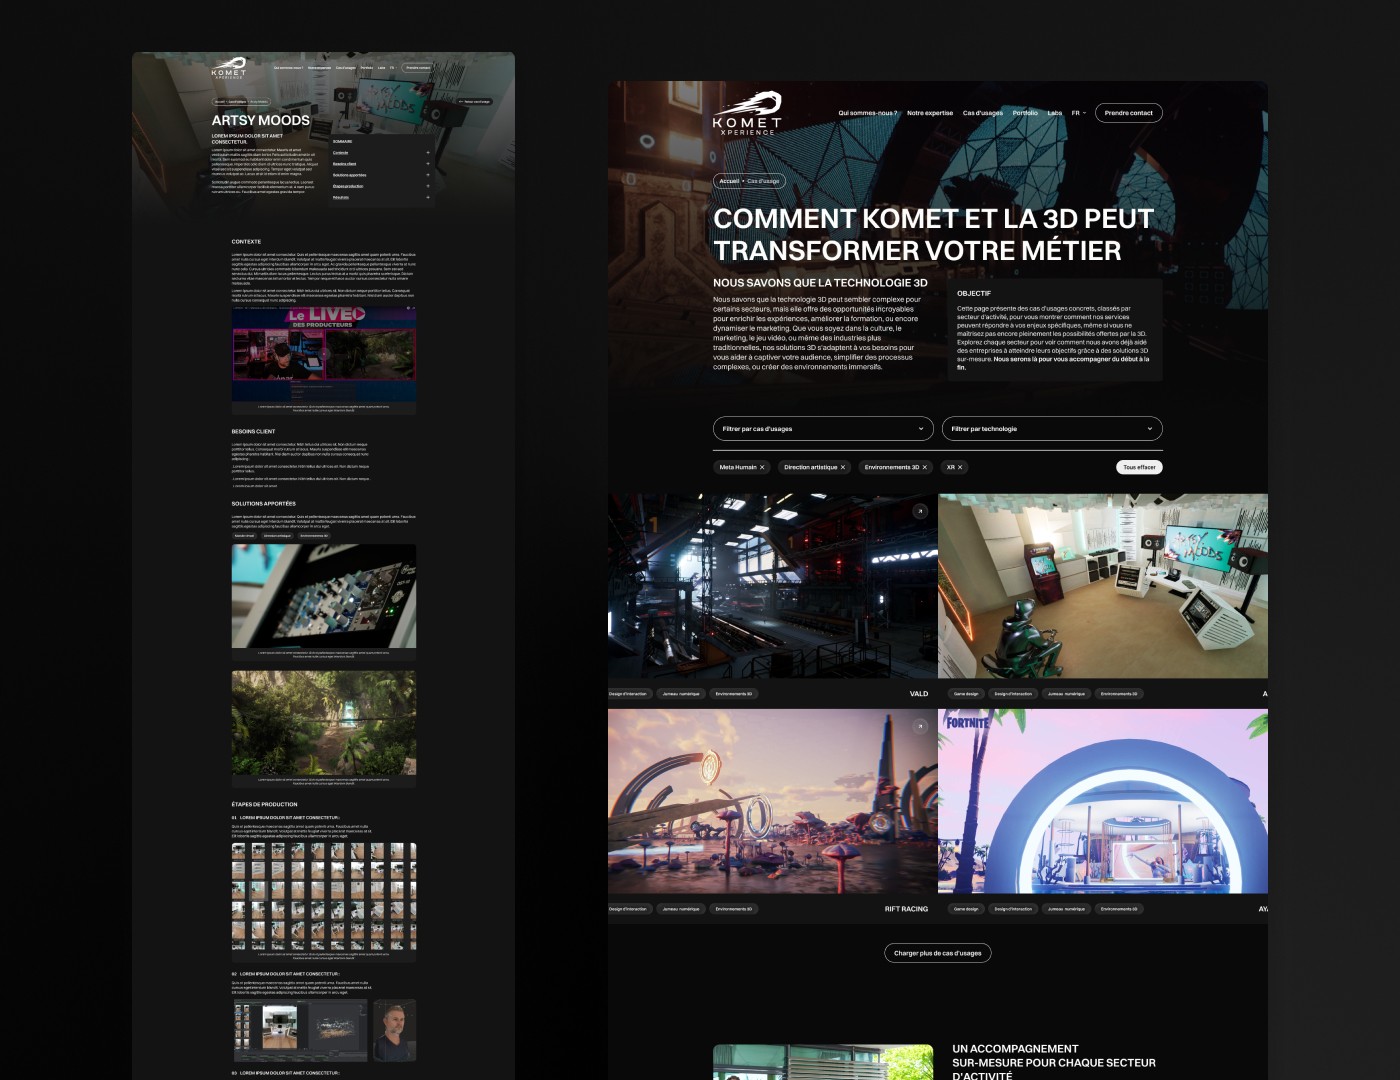Click the Tous effacer button
The image size is (1400, 1080).
[1139, 467]
